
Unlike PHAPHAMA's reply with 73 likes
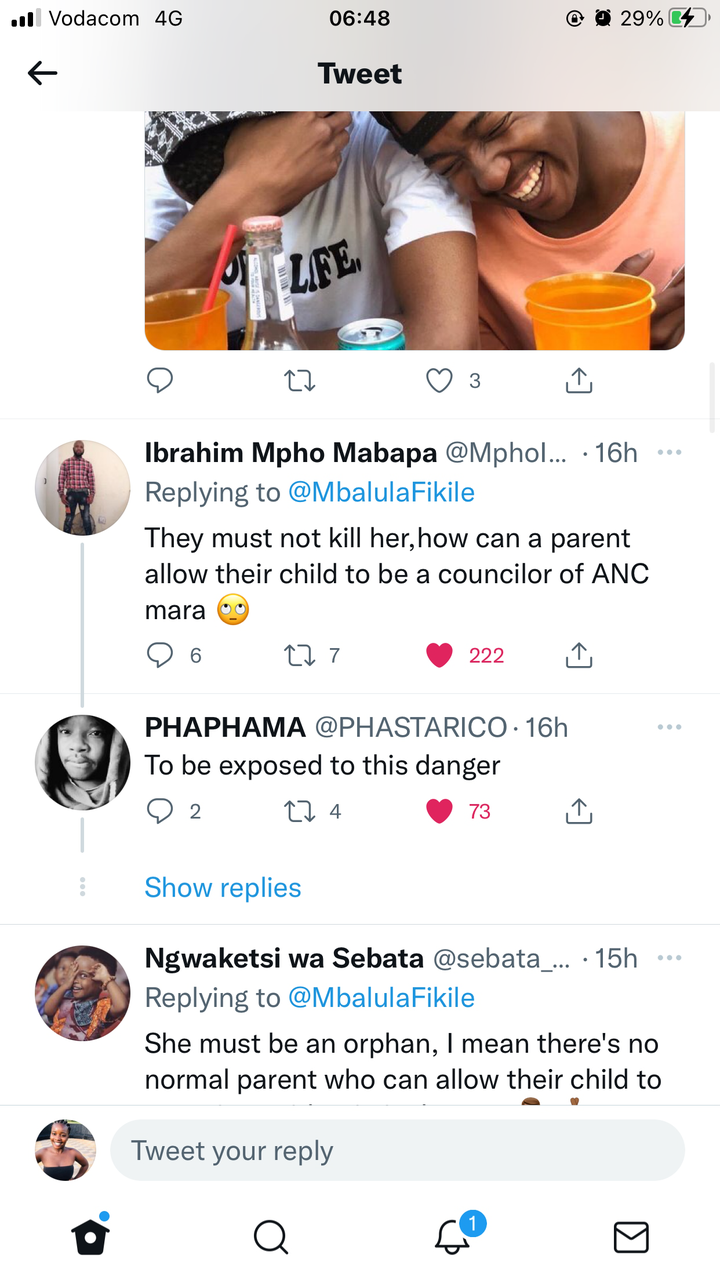coord(440,811)
